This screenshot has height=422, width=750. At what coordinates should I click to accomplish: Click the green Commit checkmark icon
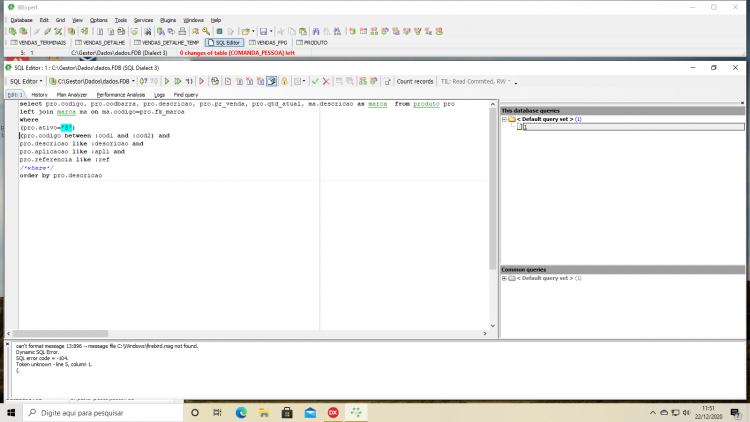tap(315, 81)
